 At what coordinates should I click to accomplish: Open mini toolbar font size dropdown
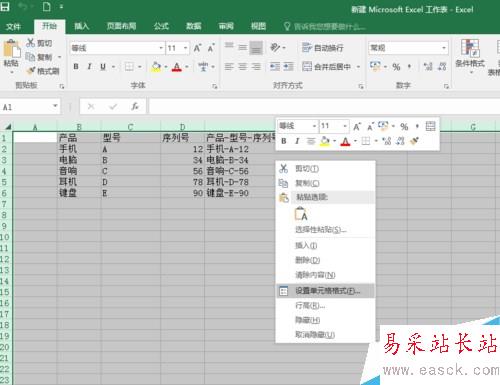(x=345, y=126)
